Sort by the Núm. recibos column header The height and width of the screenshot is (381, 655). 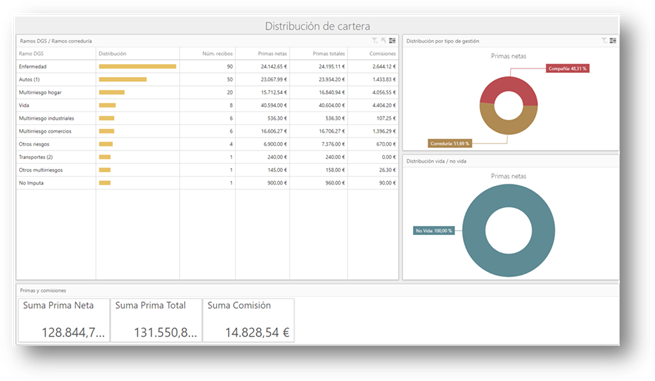pos(208,53)
